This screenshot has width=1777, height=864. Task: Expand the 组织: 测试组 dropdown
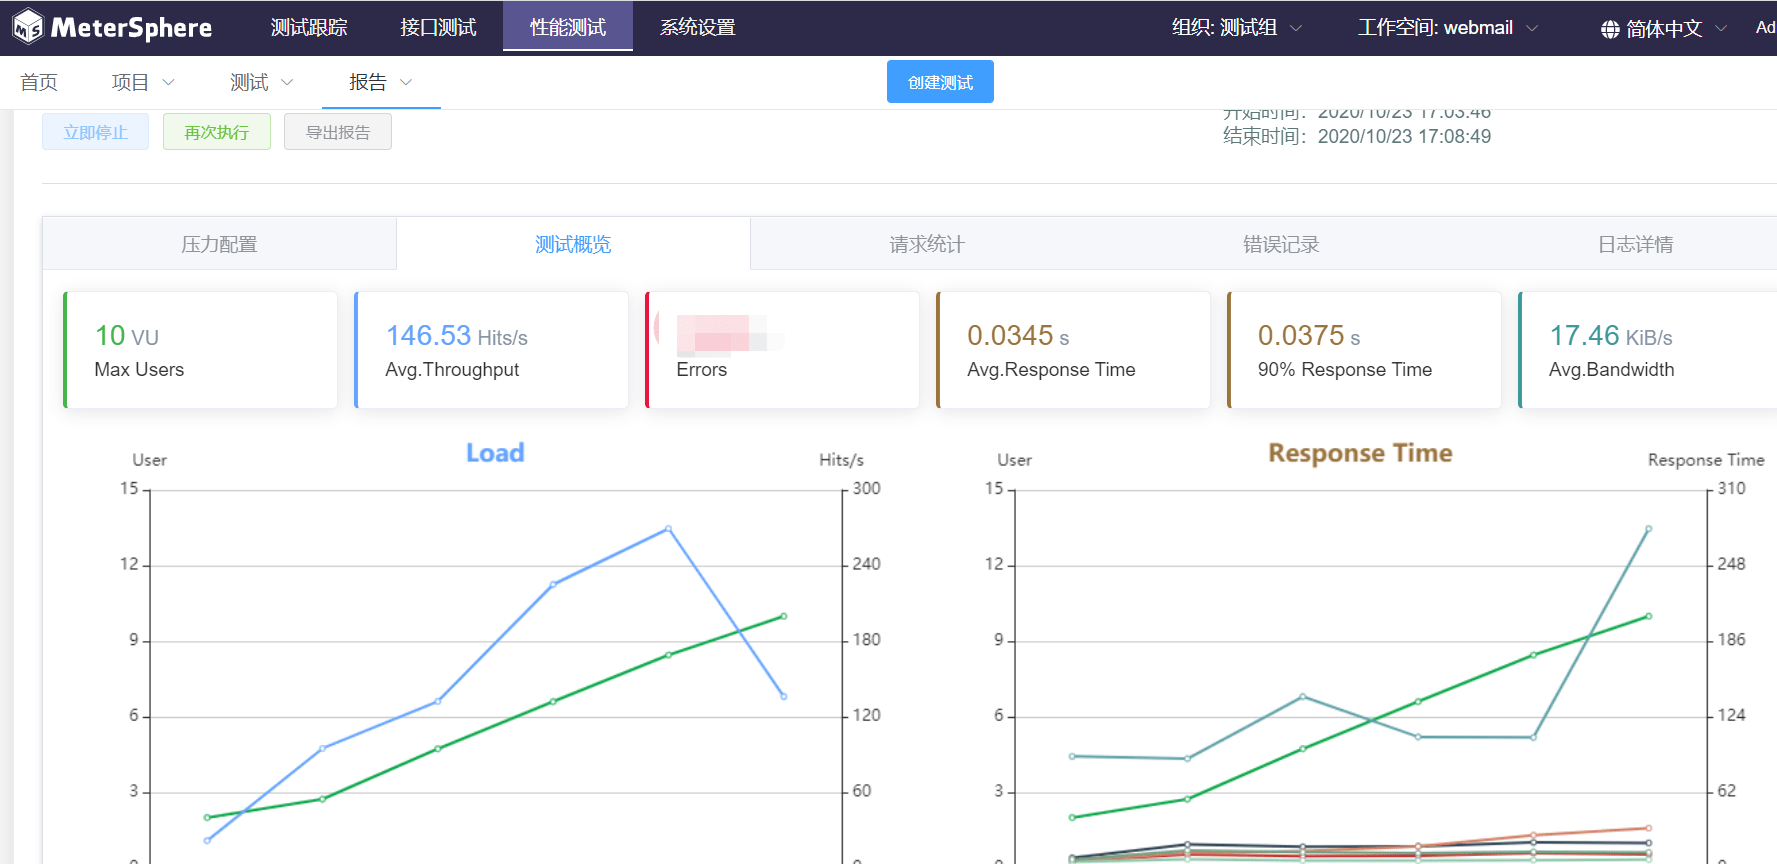click(1236, 28)
